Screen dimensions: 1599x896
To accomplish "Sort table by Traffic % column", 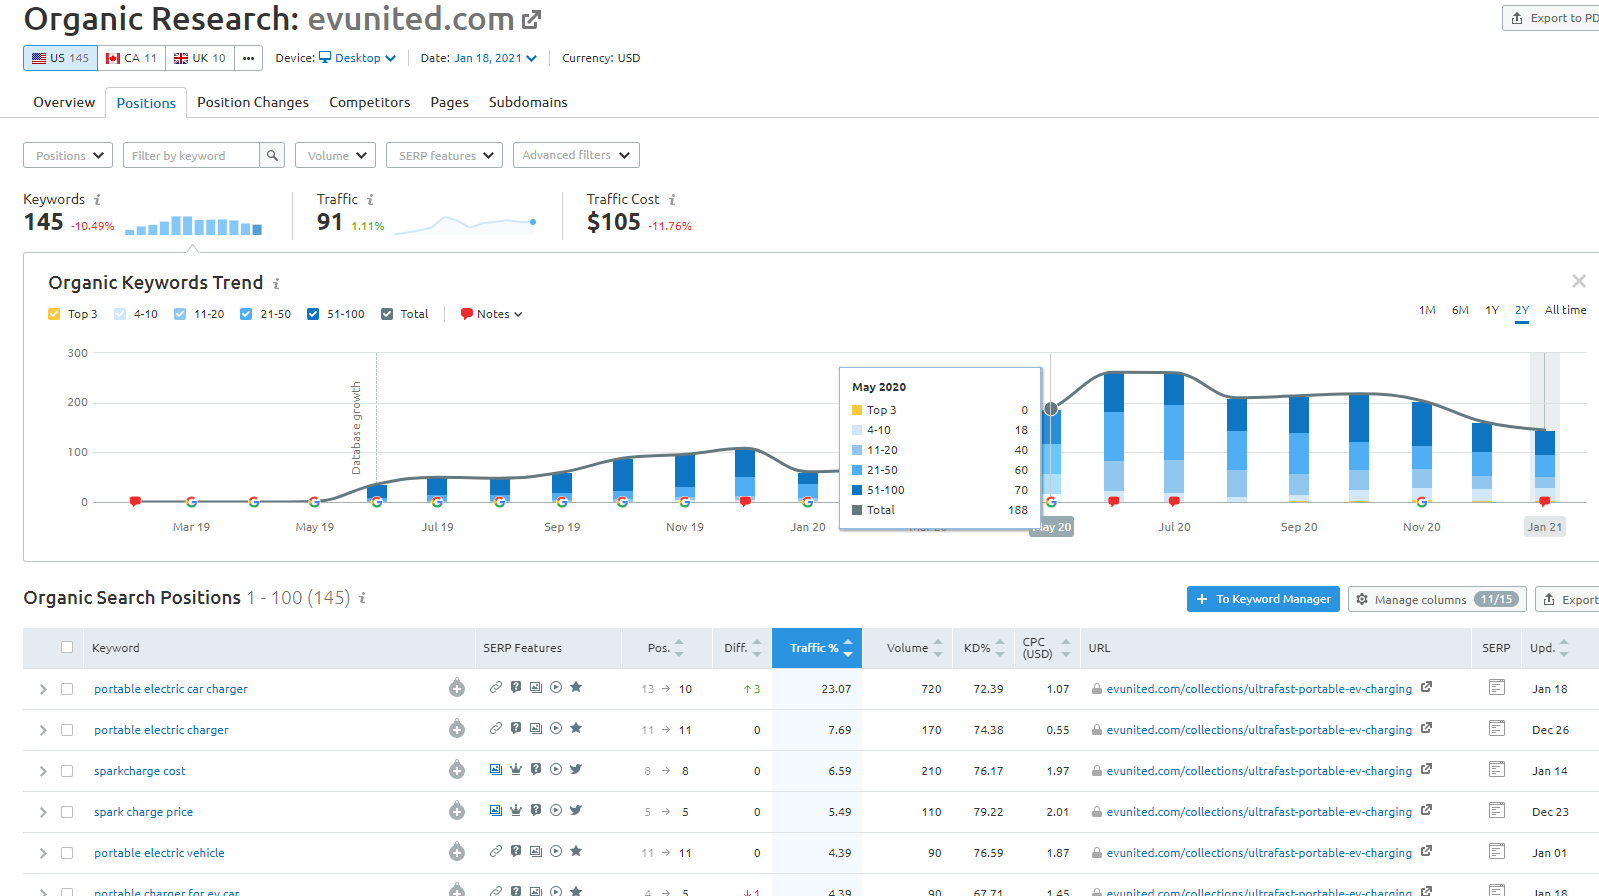I will tap(817, 648).
